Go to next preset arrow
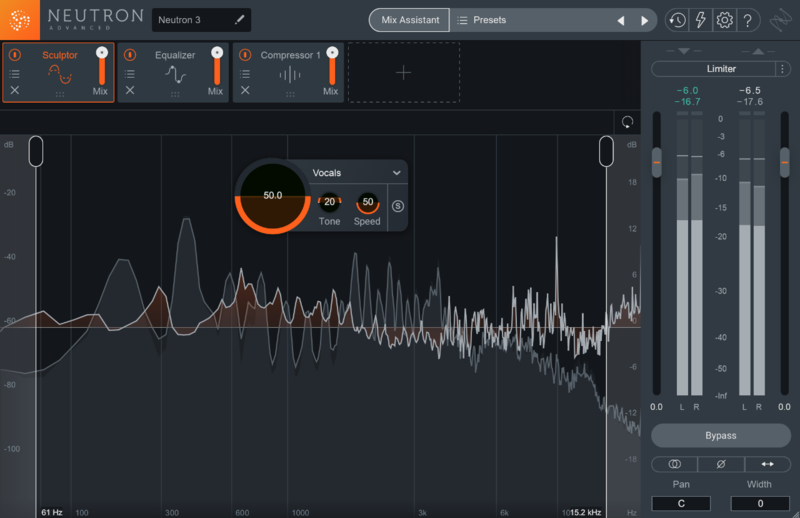 click(x=644, y=20)
